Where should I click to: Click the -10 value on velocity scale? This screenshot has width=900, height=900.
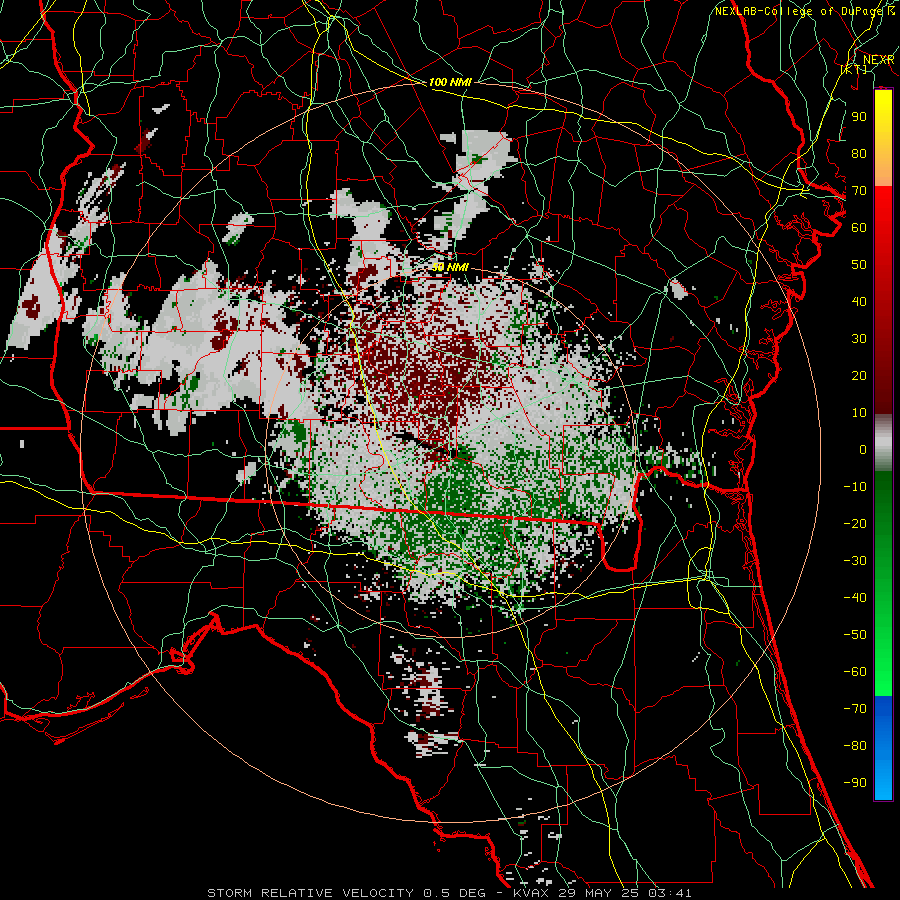[855, 487]
